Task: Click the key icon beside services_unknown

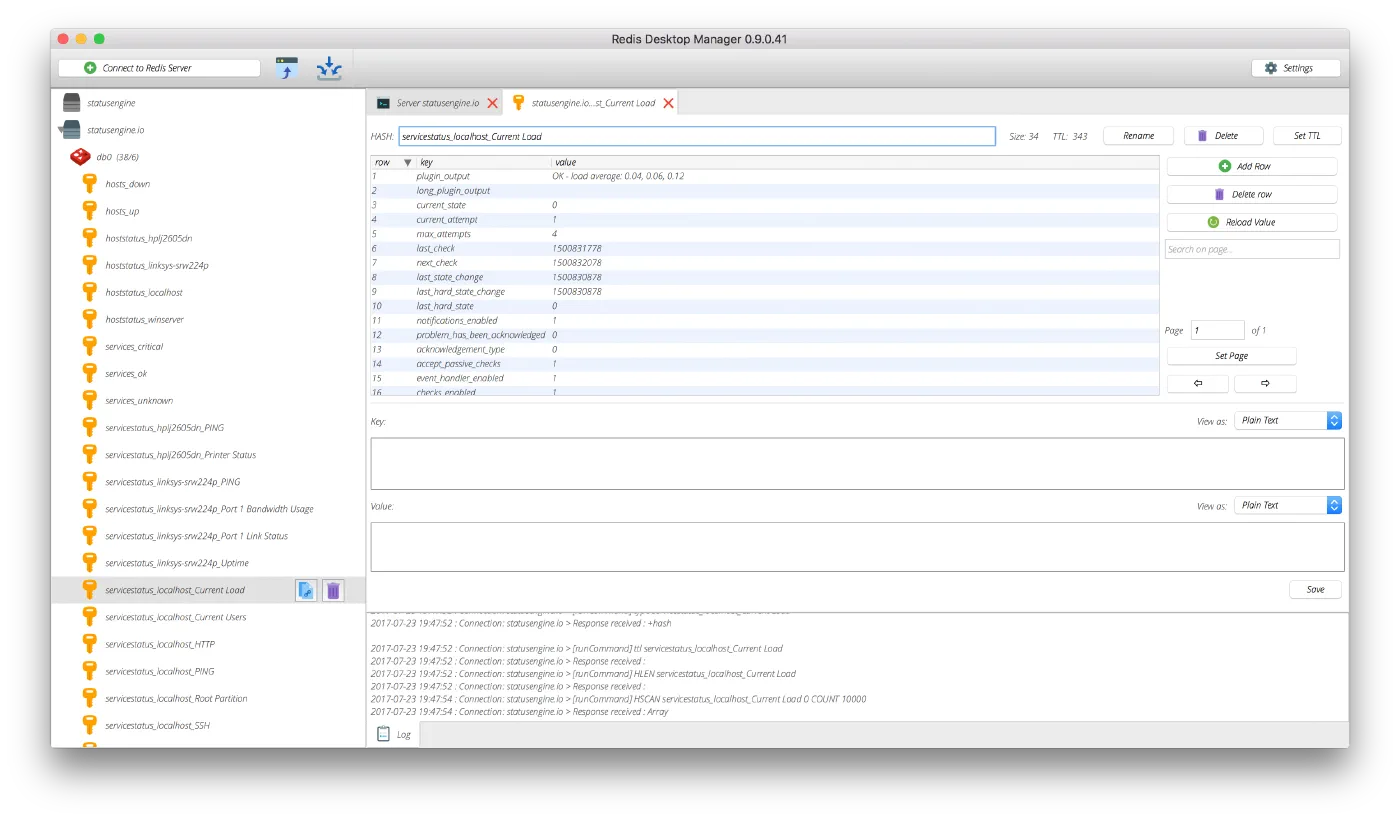Action: pos(89,400)
